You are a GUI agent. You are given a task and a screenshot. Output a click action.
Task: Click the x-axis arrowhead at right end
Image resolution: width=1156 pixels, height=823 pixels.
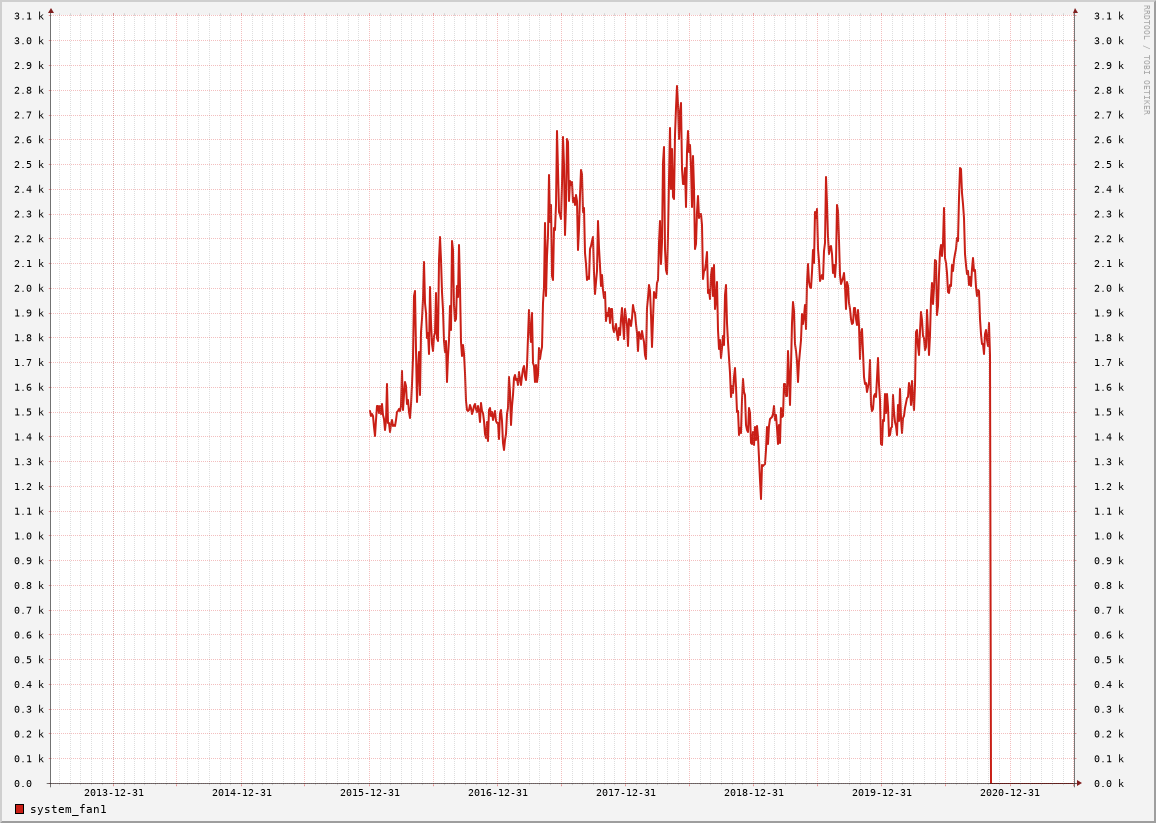click(1079, 783)
